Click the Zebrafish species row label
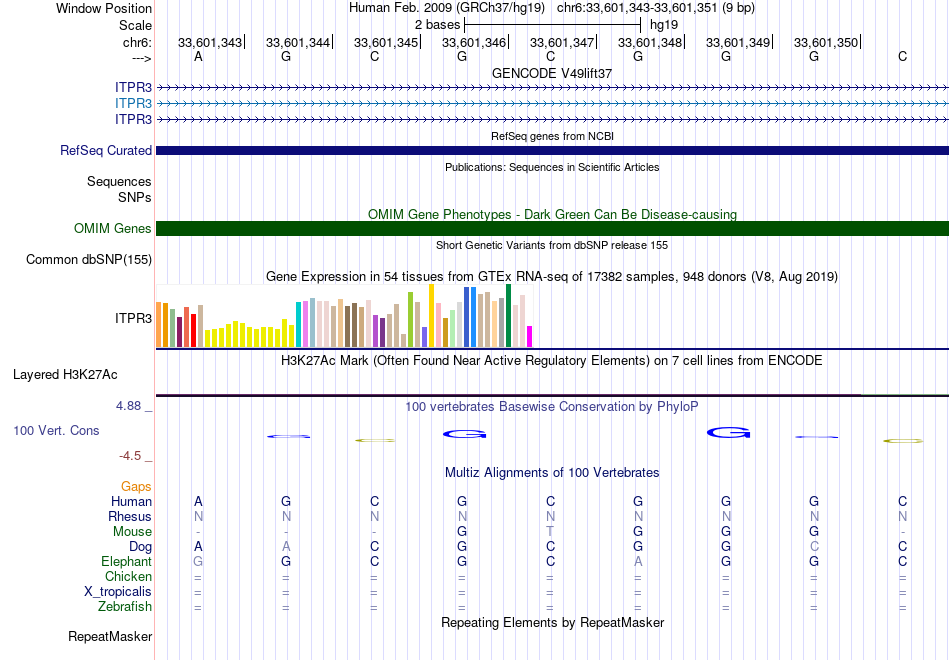The width and height of the screenshot is (950, 660). (125, 606)
